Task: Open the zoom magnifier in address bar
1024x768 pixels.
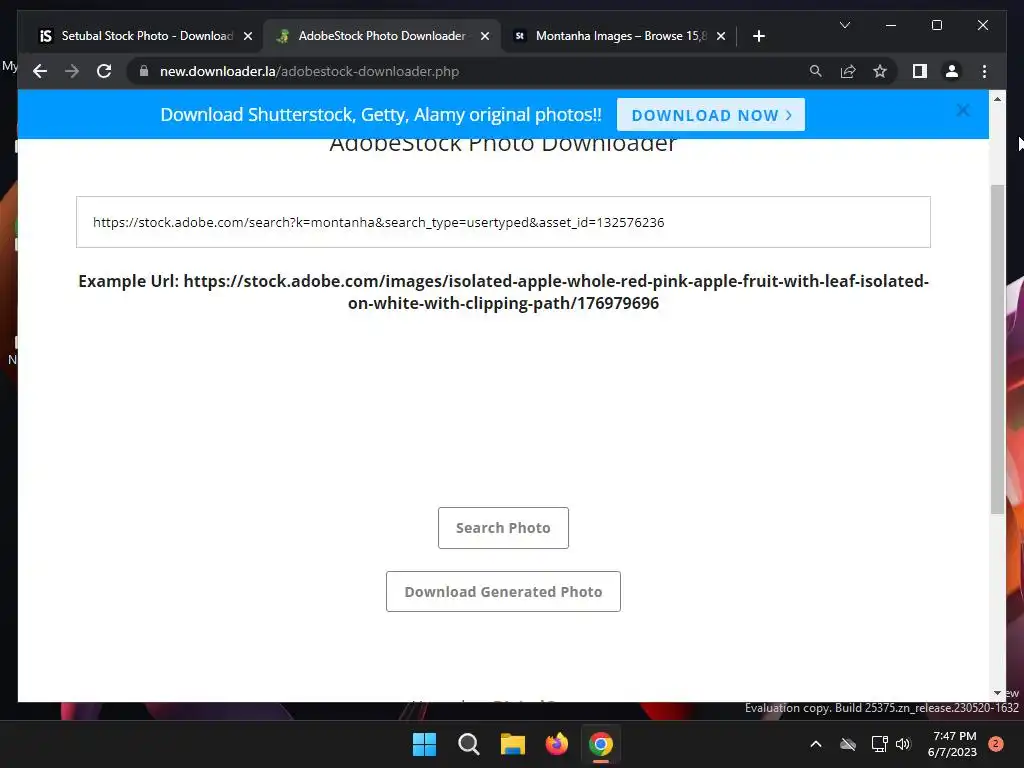Action: click(816, 71)
